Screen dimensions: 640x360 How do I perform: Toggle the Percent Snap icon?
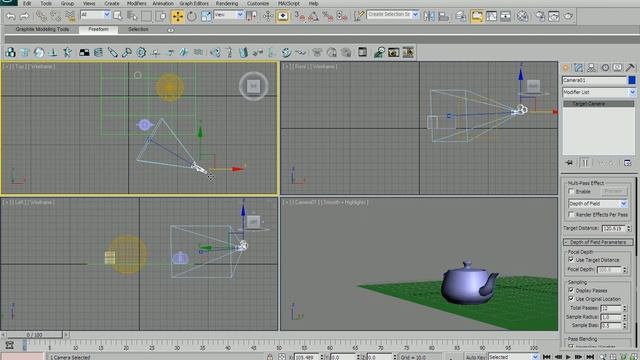coord(327,16)
